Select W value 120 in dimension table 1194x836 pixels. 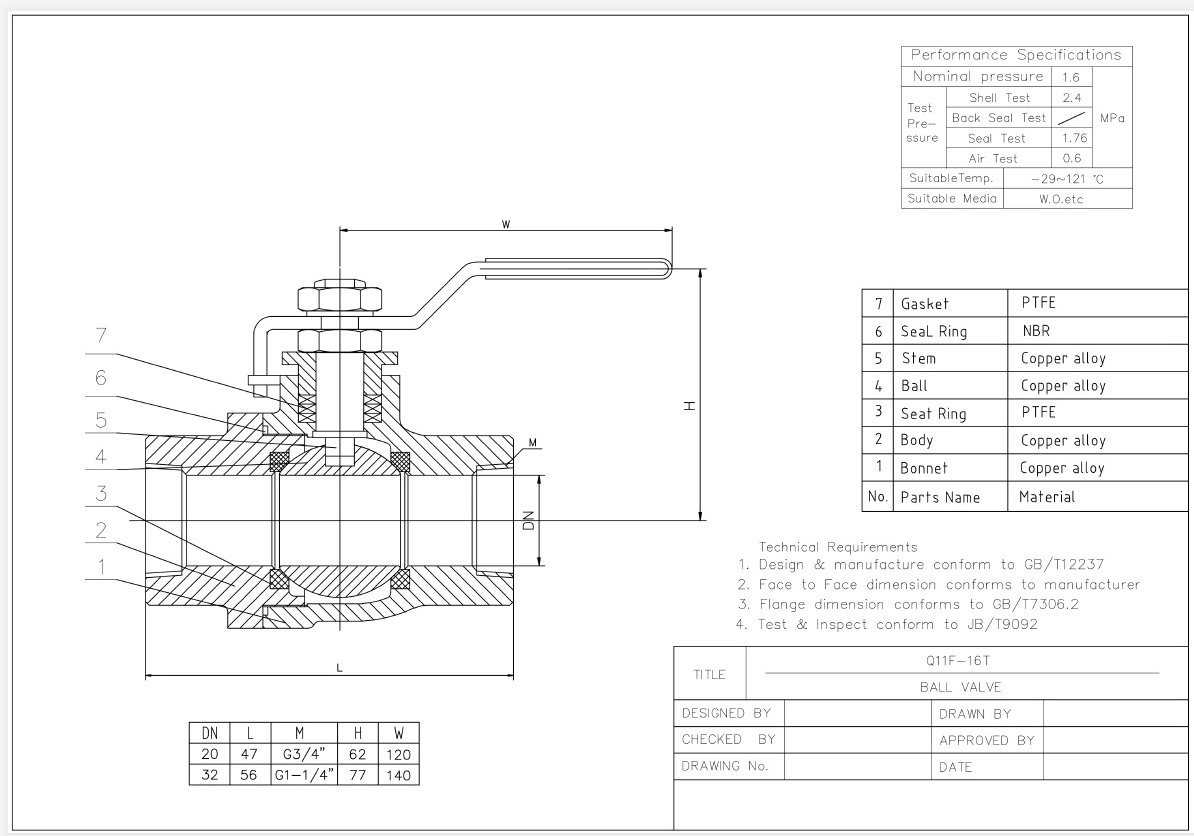tap(398, 755)
